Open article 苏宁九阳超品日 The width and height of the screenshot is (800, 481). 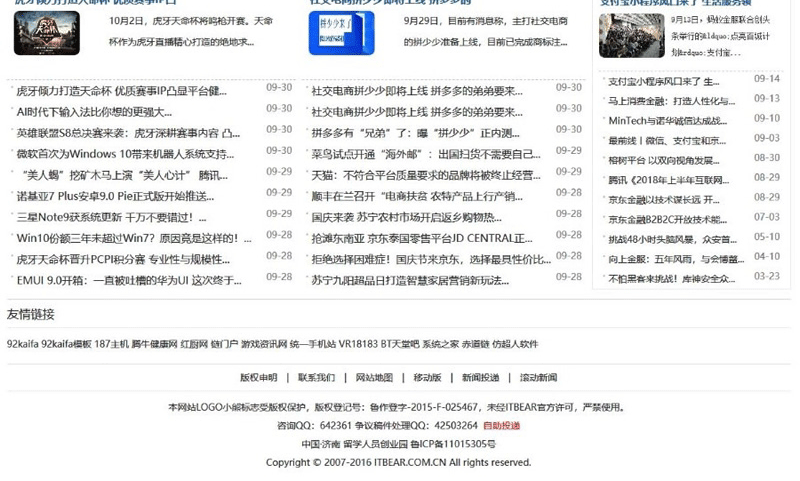pos(410,281)
